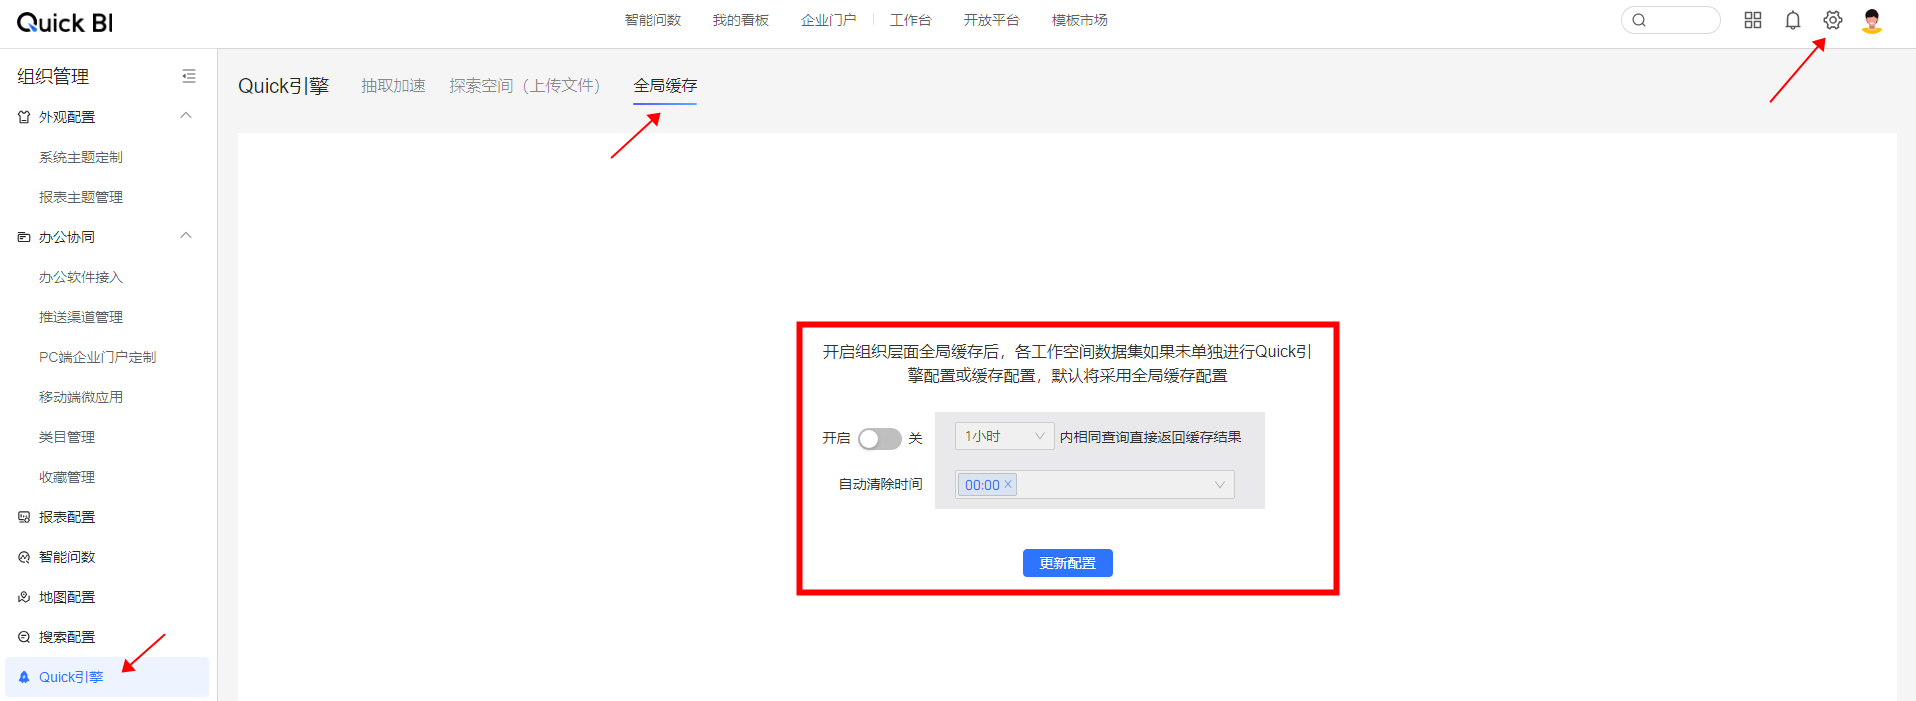Switch to 探索空间(上传文件) tab

coord(524,86)
